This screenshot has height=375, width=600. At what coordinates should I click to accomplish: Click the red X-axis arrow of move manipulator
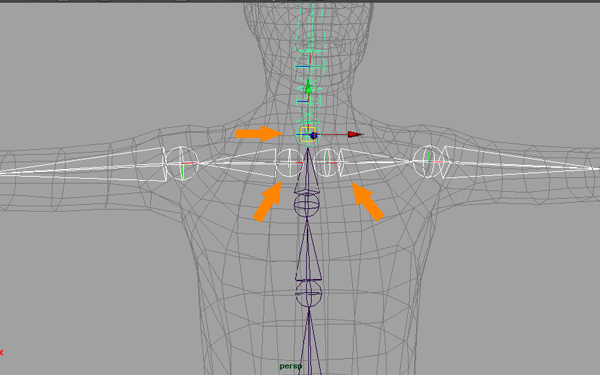point(355,134)
